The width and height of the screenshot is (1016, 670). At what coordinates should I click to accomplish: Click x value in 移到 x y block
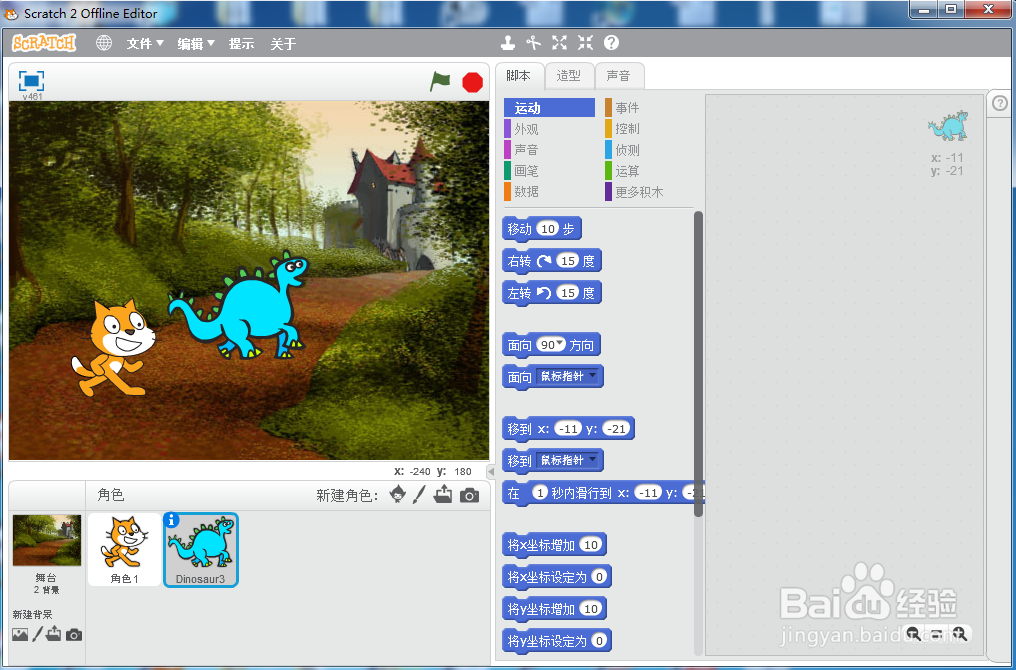click(x=568, y=428)
